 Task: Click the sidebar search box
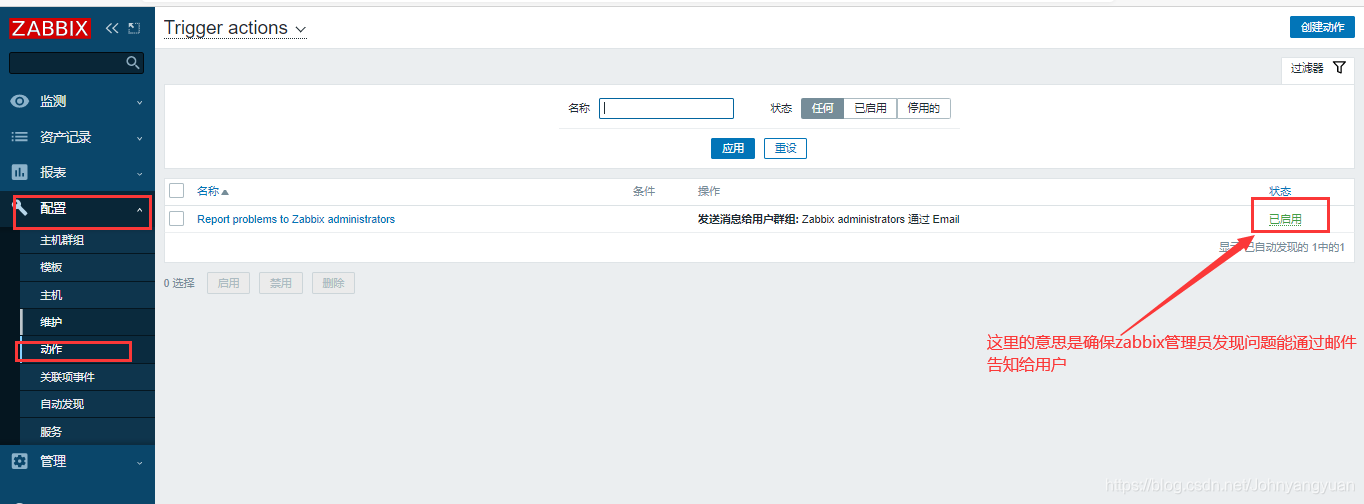pyautogui.click(x=76, y=63)
